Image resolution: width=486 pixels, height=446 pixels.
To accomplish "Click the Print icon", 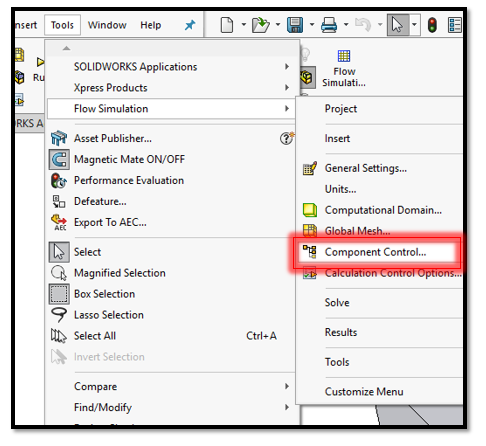I will [329, 25].
